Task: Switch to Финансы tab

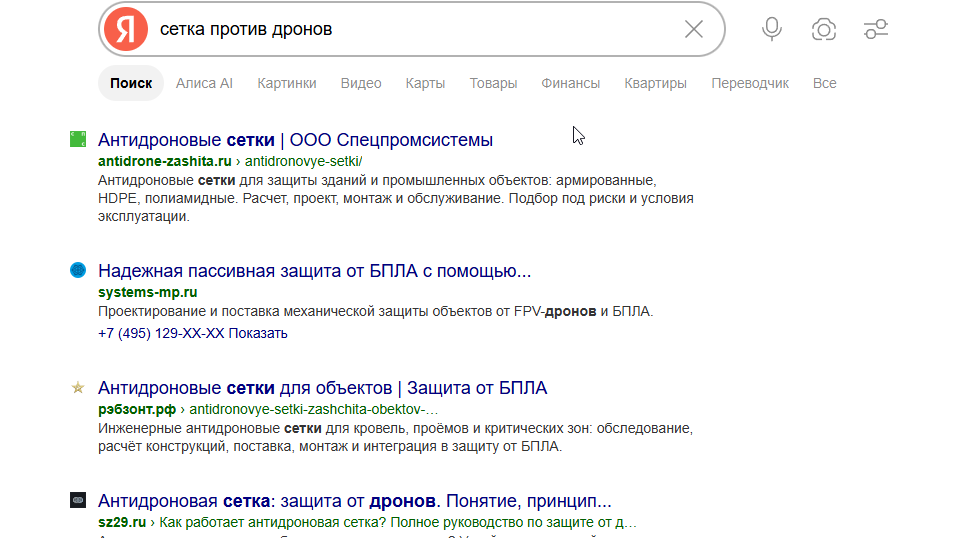Action: click(x=571, y=83)
